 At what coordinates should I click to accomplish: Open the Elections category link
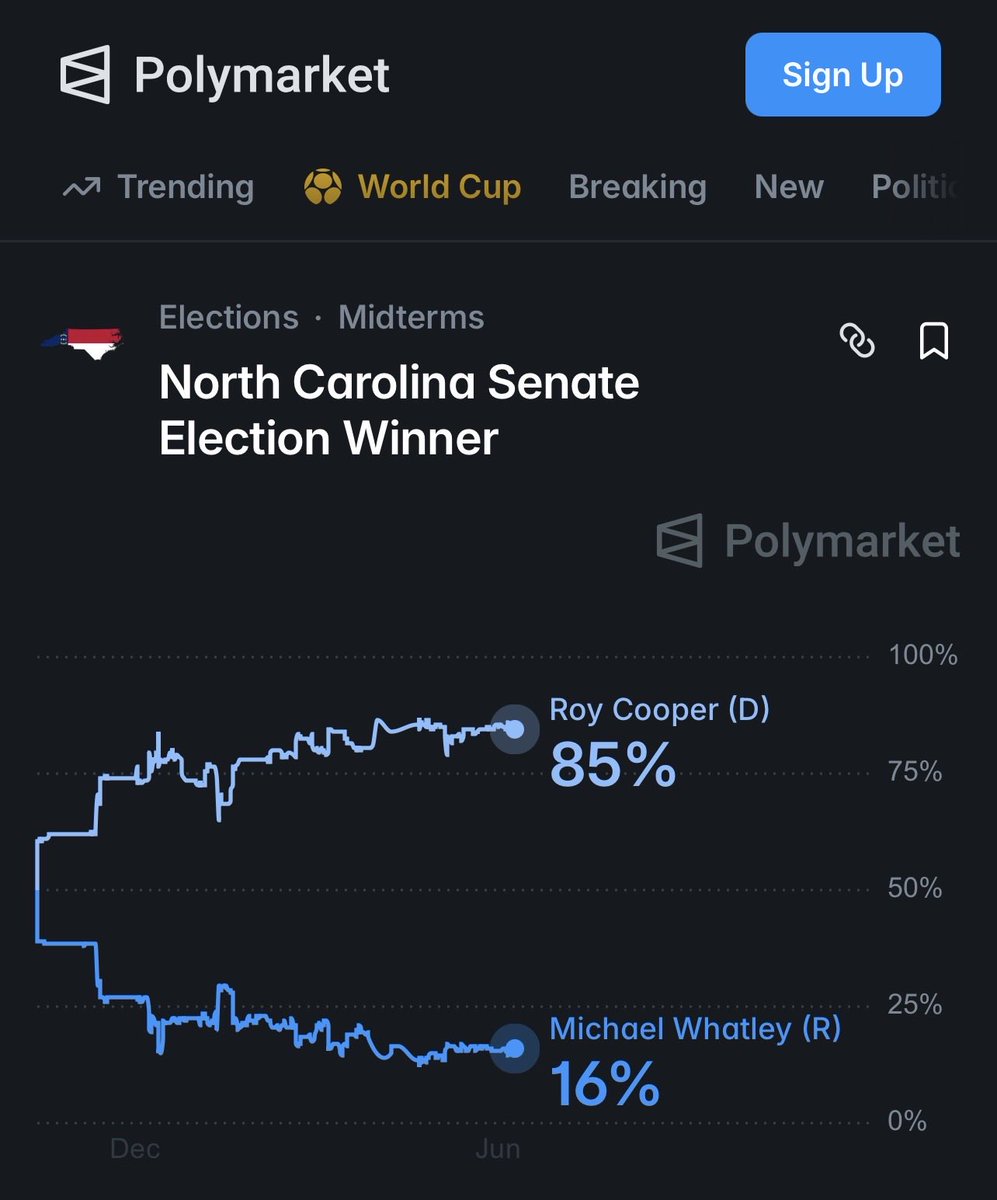click(x=229, y=318)
